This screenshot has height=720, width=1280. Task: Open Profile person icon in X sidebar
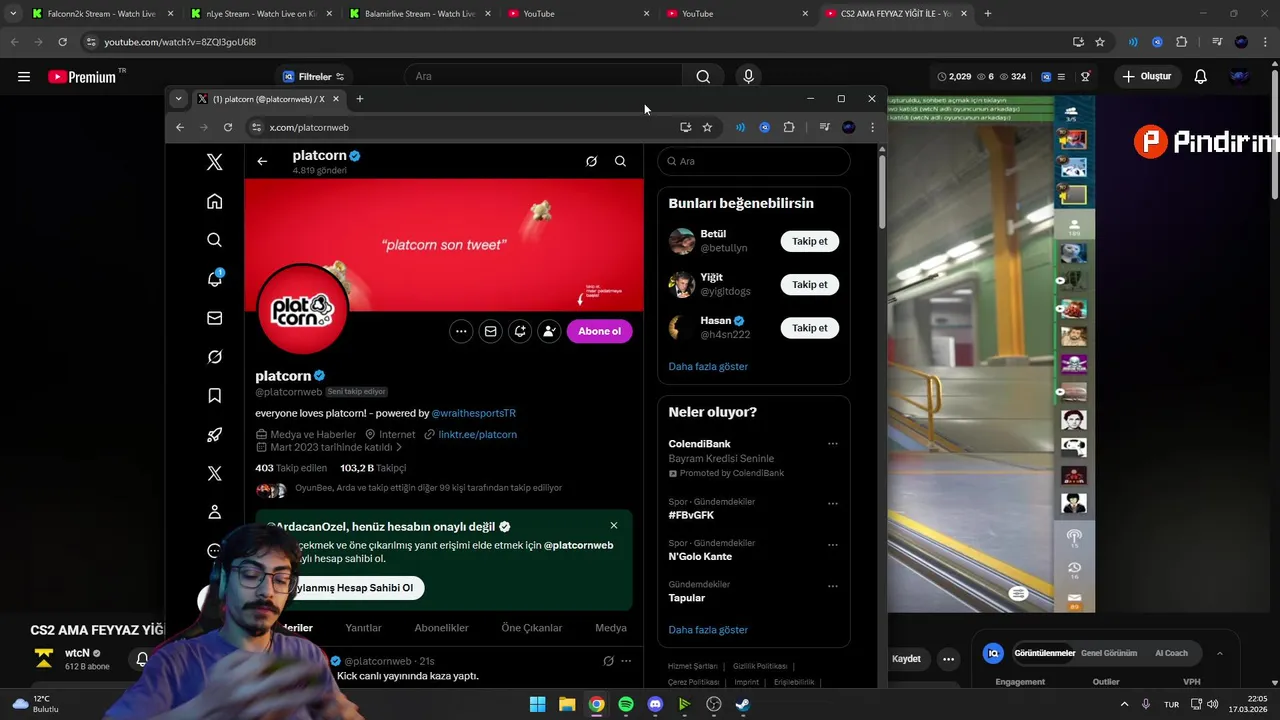pyautogui.click(x=214, y=512)
